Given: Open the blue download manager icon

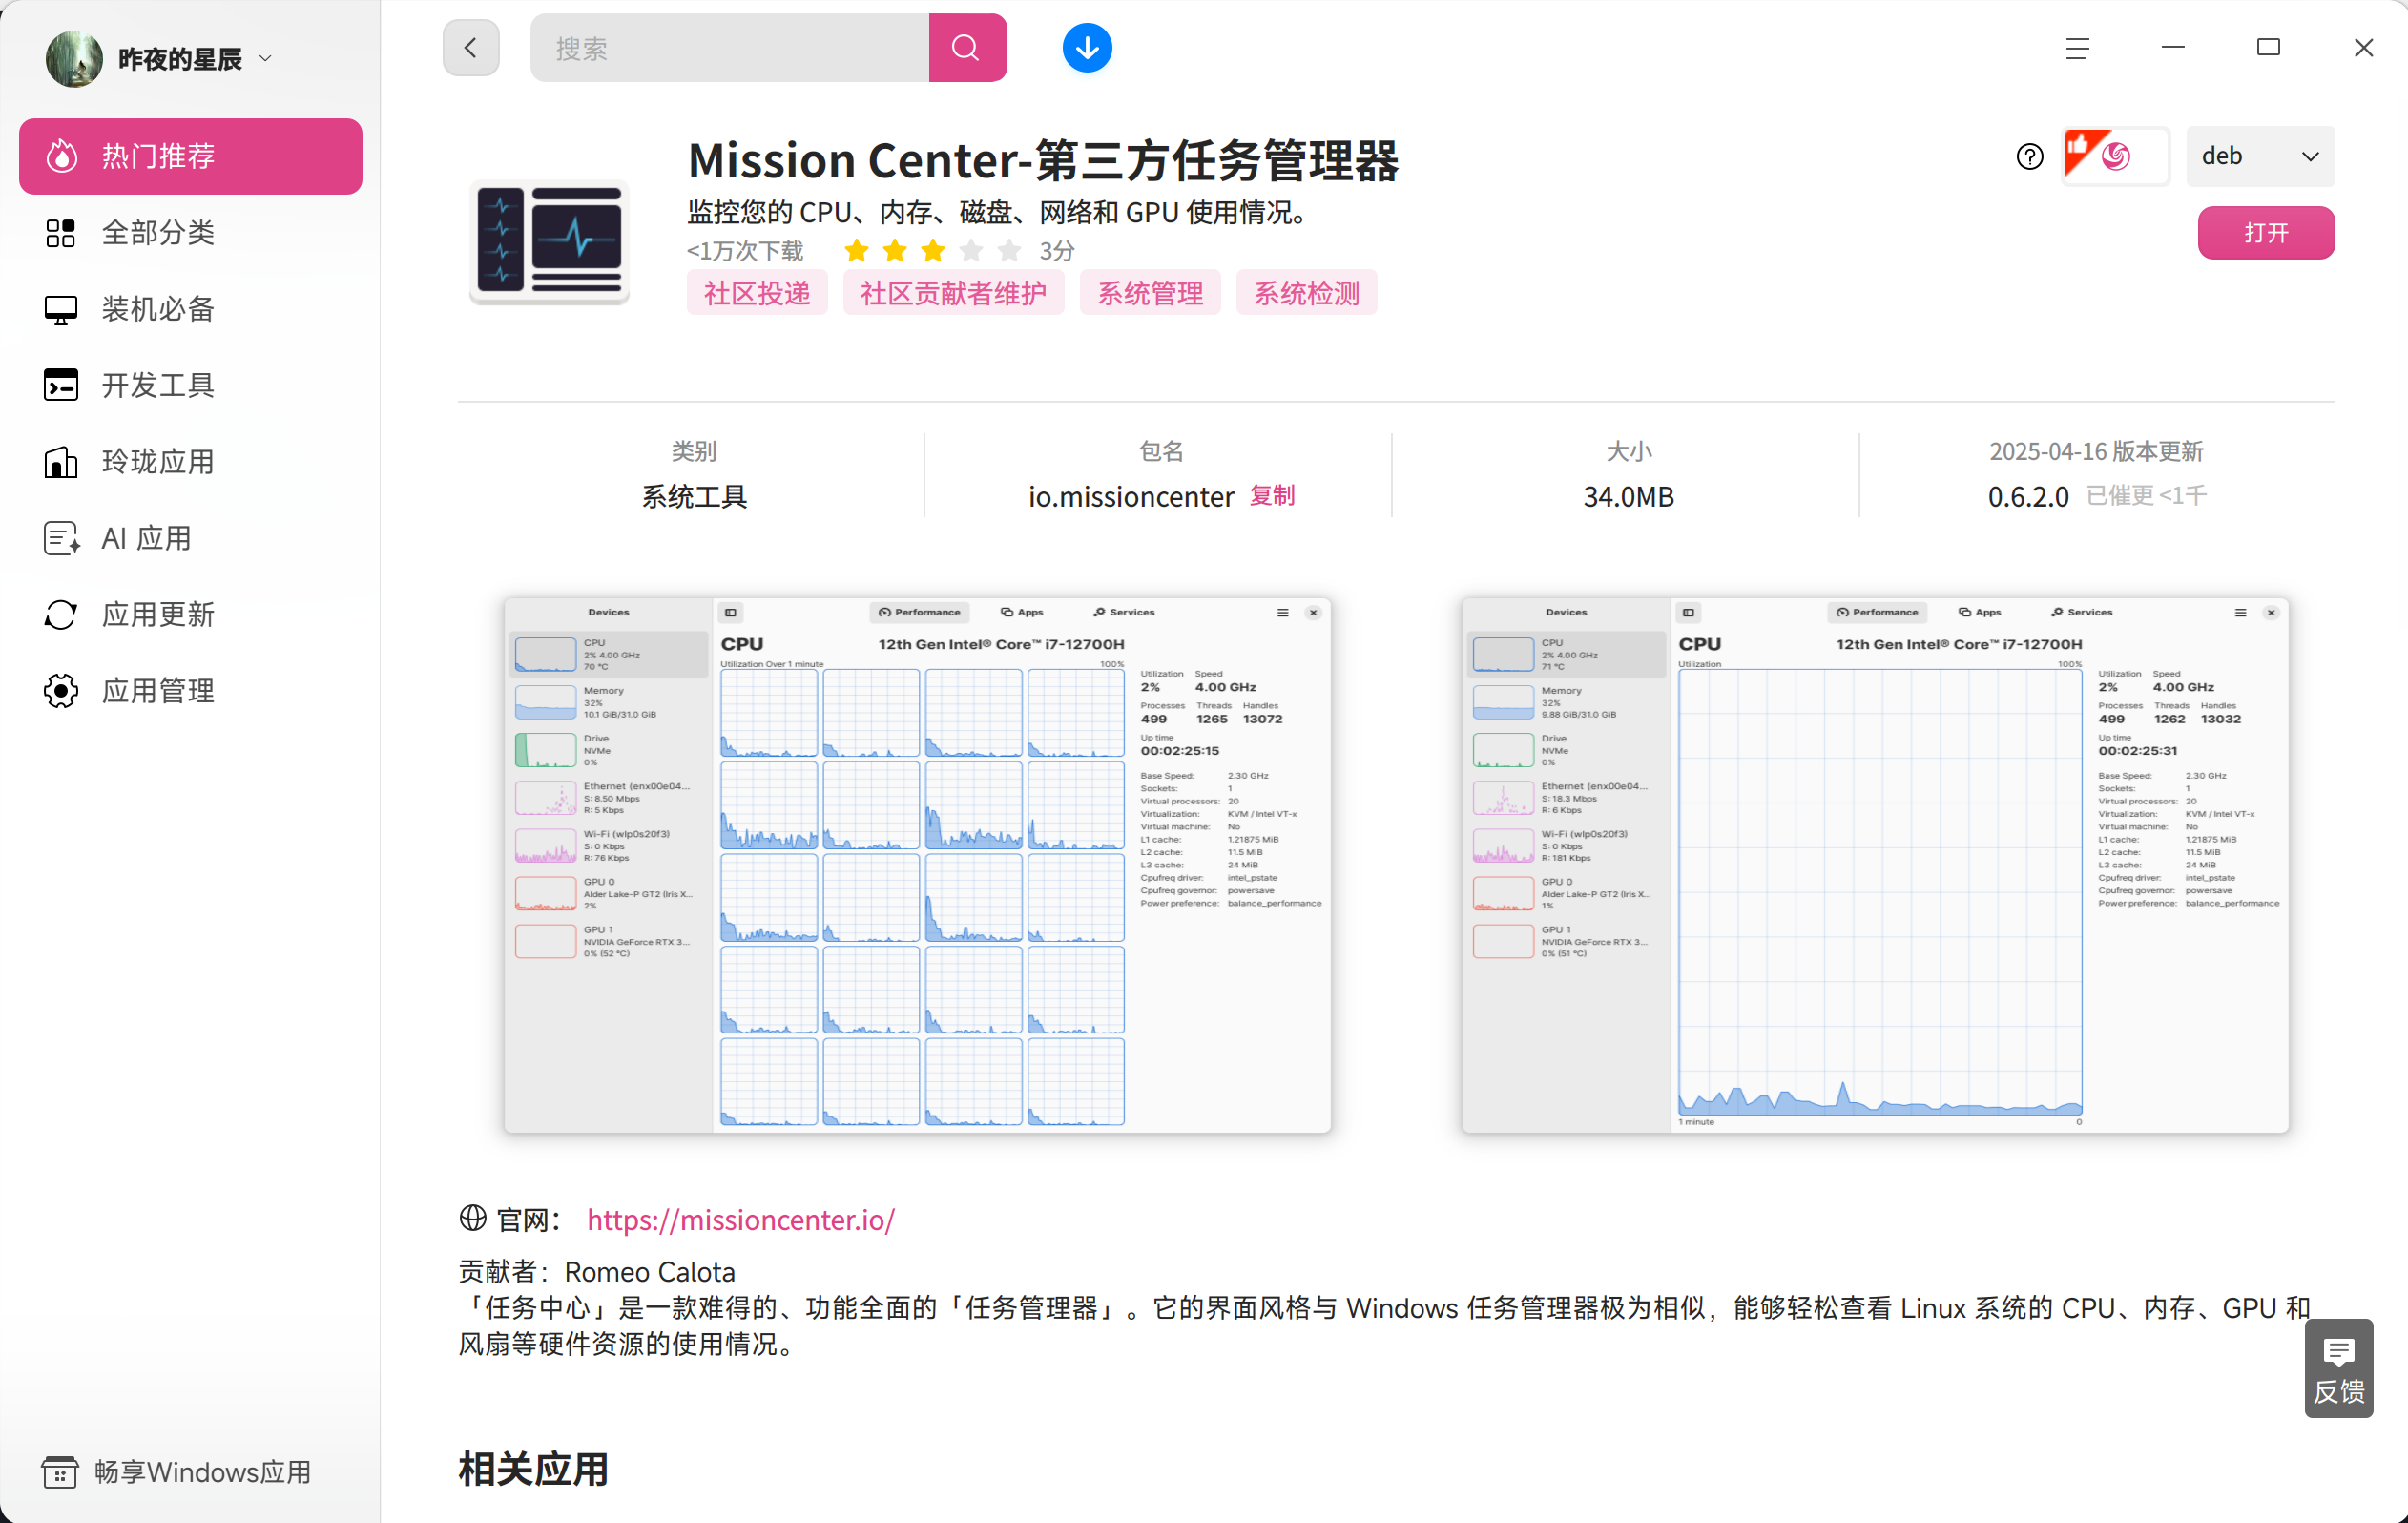Looking at the screenshot, I should (1087, 47).
